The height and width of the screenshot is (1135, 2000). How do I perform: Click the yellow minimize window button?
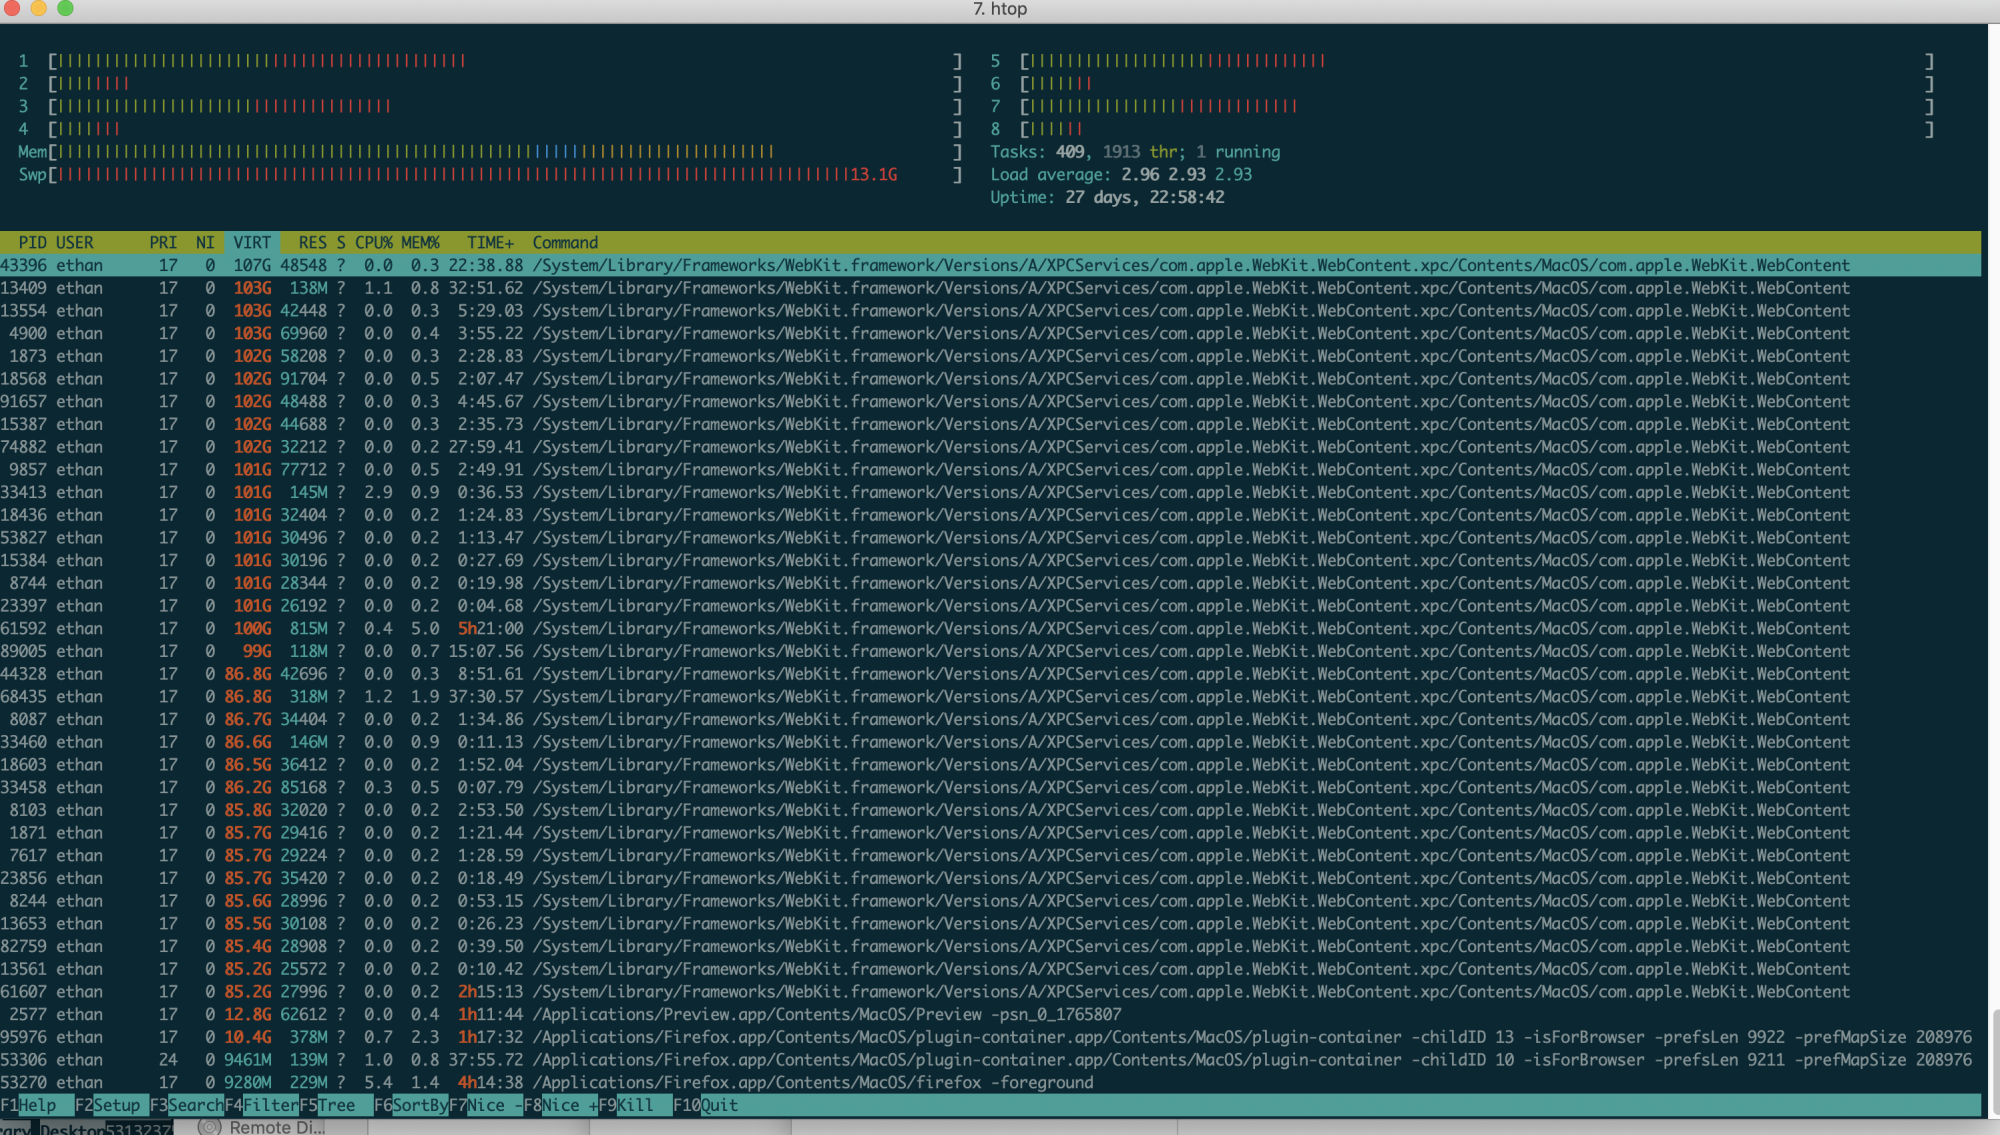coord(39,8)
